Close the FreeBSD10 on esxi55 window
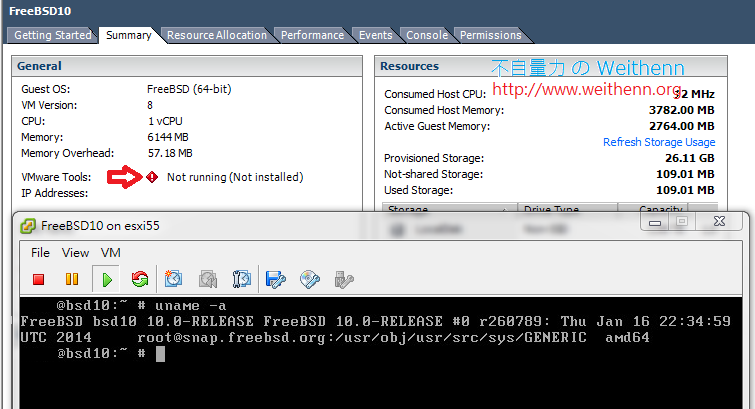This screenshot has width=755, height=409. pyautogui.click(x=719, y=222)
